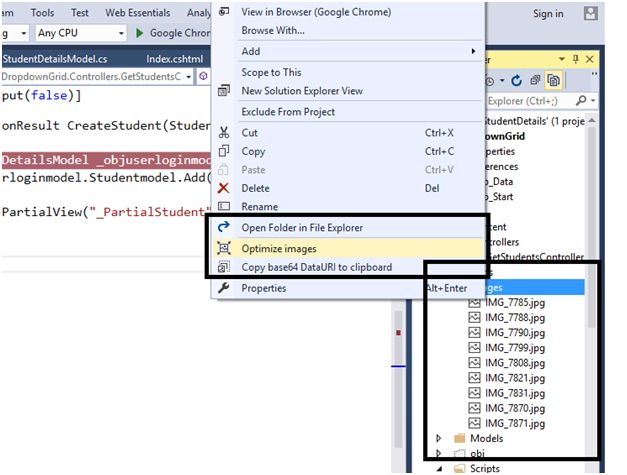Choose Rename in context menu
Image resolution: width=627 pixels, height=475 pixels.
(x=260, y=207)
